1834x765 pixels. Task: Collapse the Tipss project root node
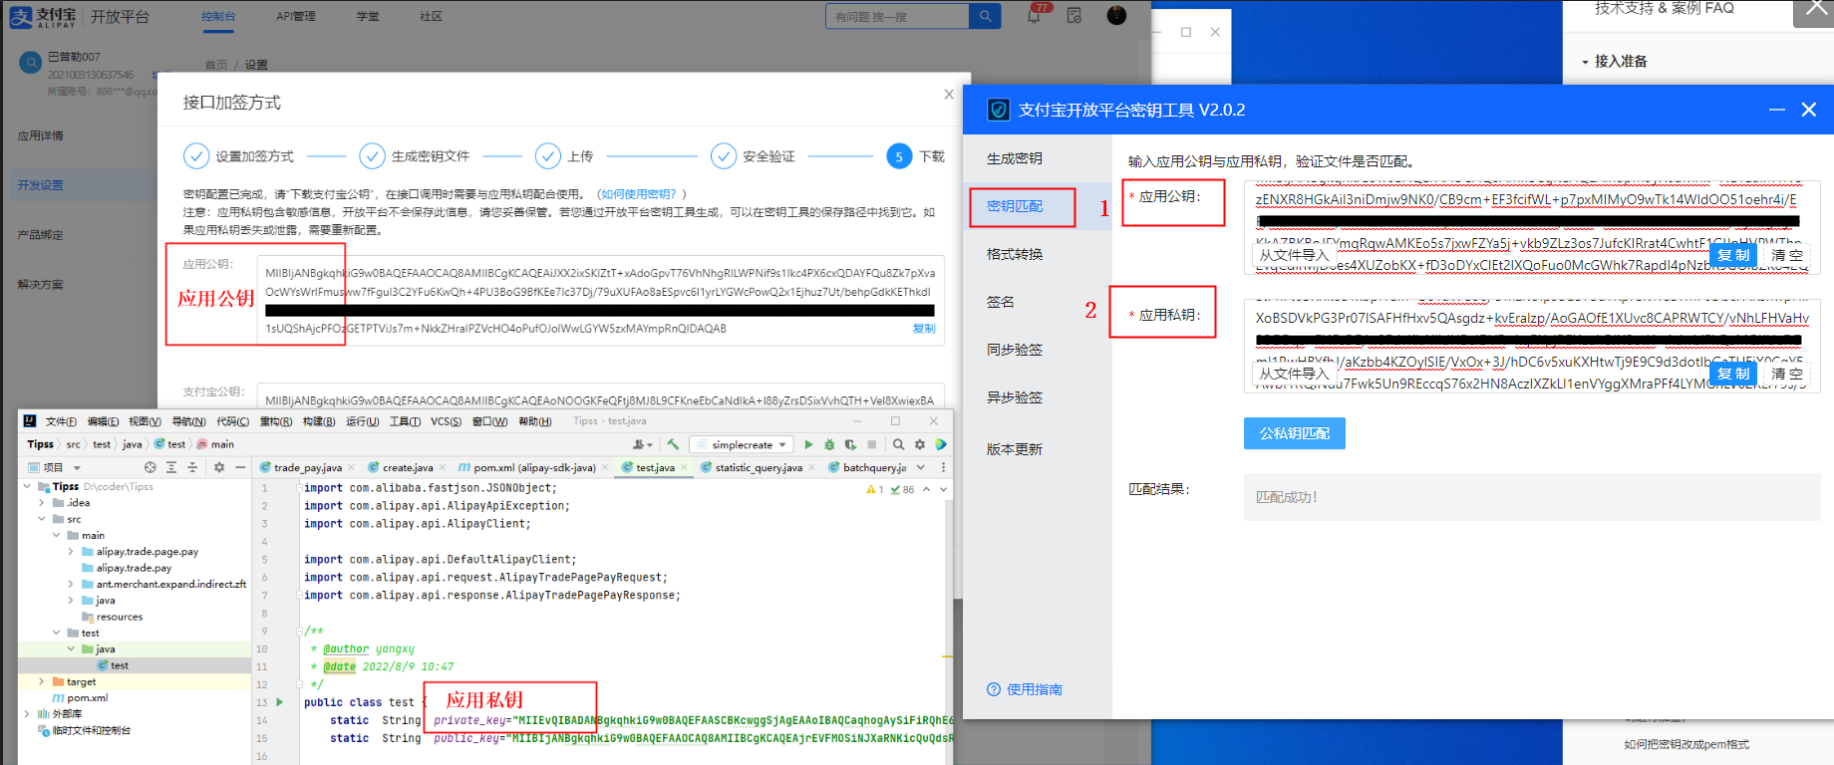click(x=27, y=487)
